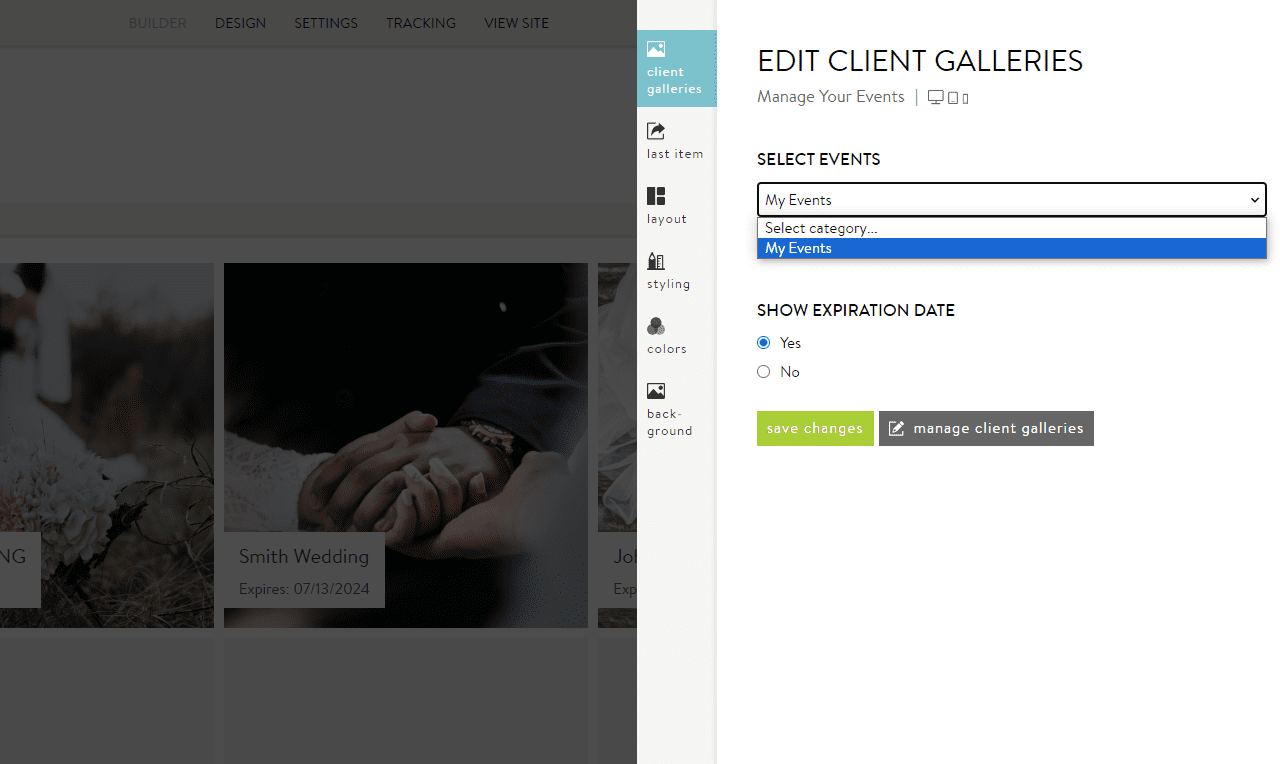Viewport: 1280px width, 764px height.
Task: Select Yes to show expiration date
Action: coord(763,342)
